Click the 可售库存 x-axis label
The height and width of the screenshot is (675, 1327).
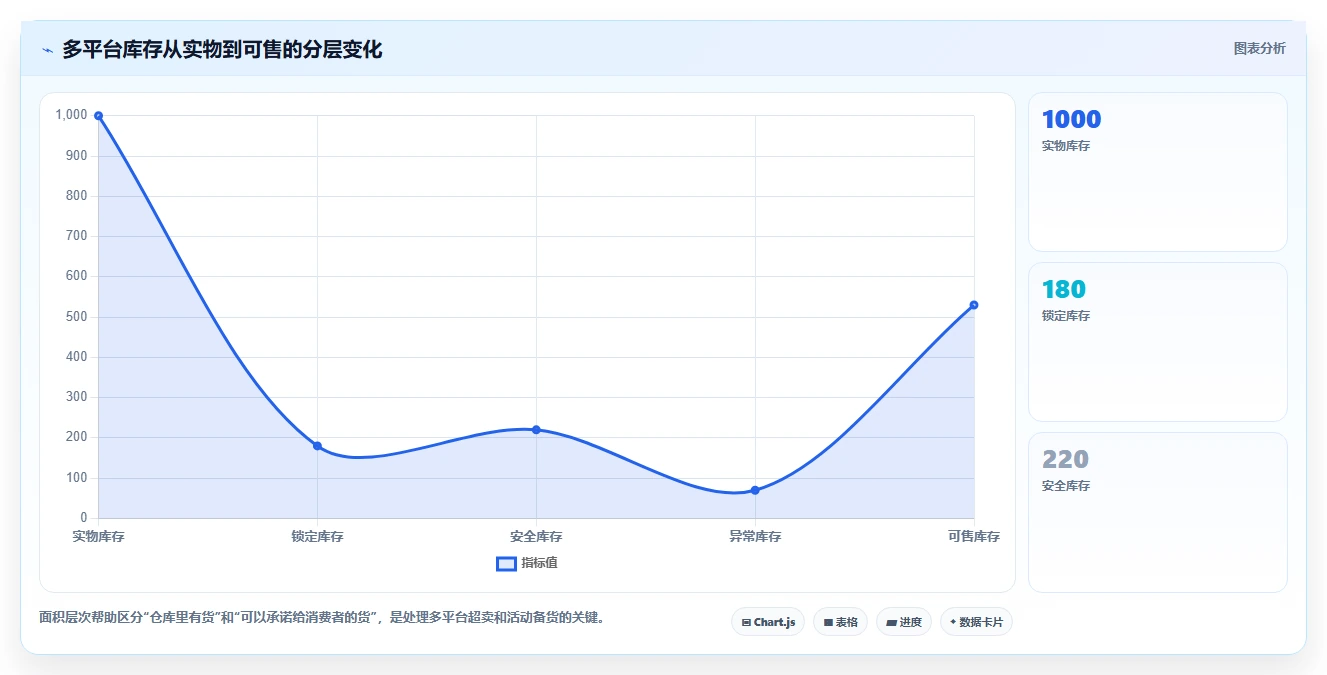tap(974, 537)
